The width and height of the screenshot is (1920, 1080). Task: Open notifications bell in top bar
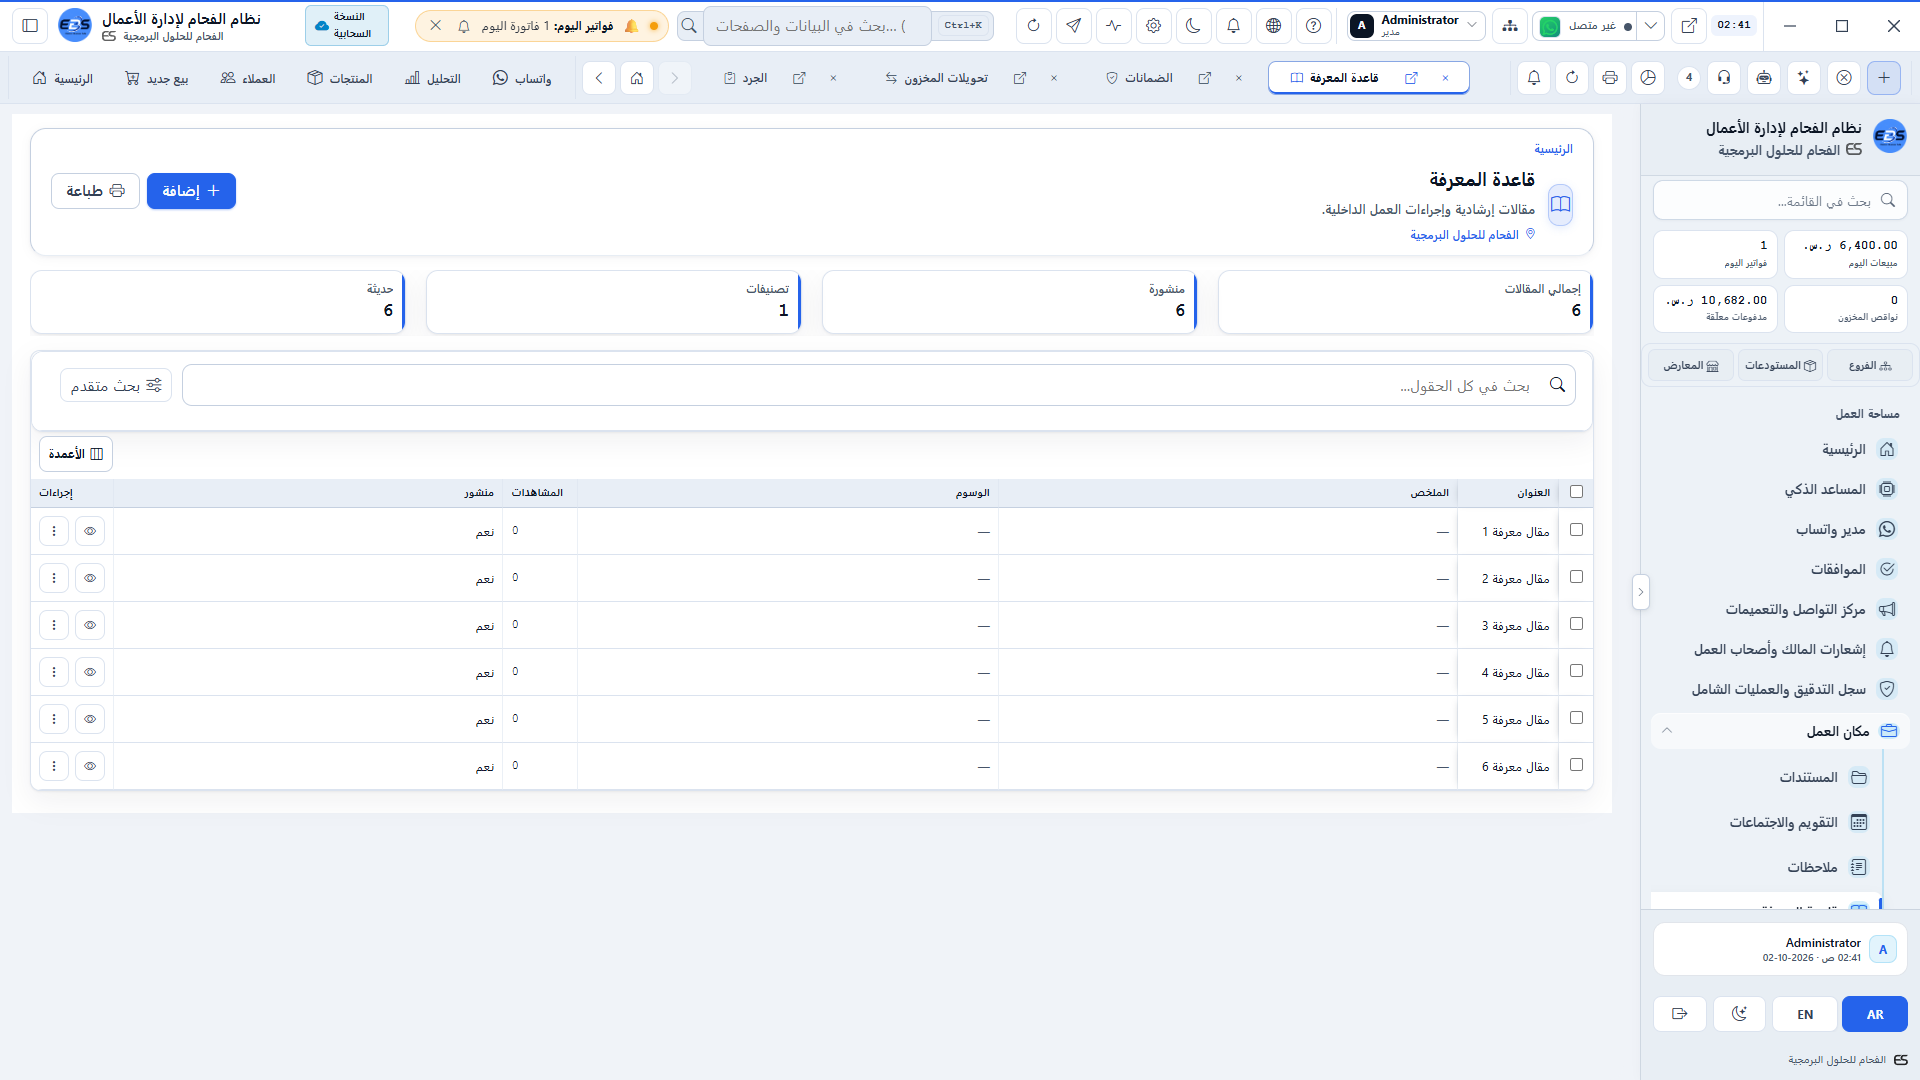pyautogui.click(x=1234, y=26)
